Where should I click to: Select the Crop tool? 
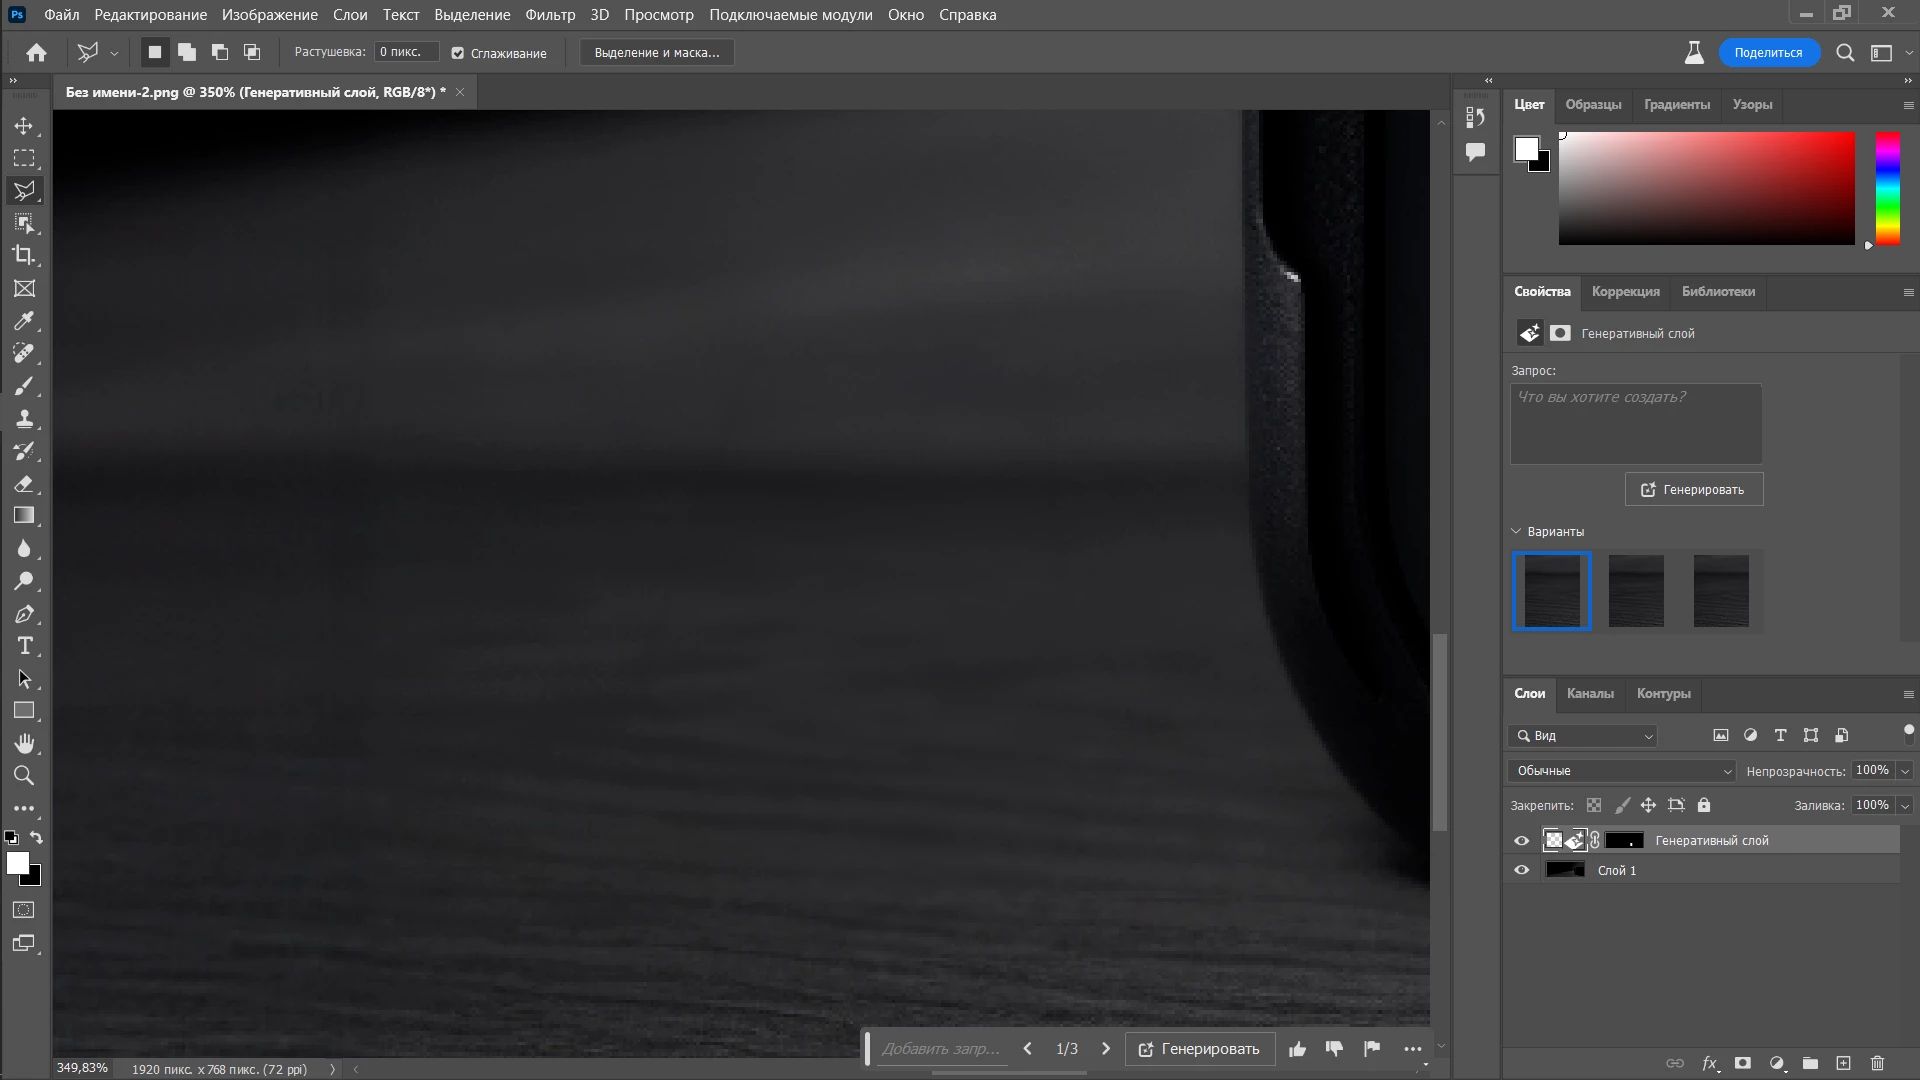point(24,255)
